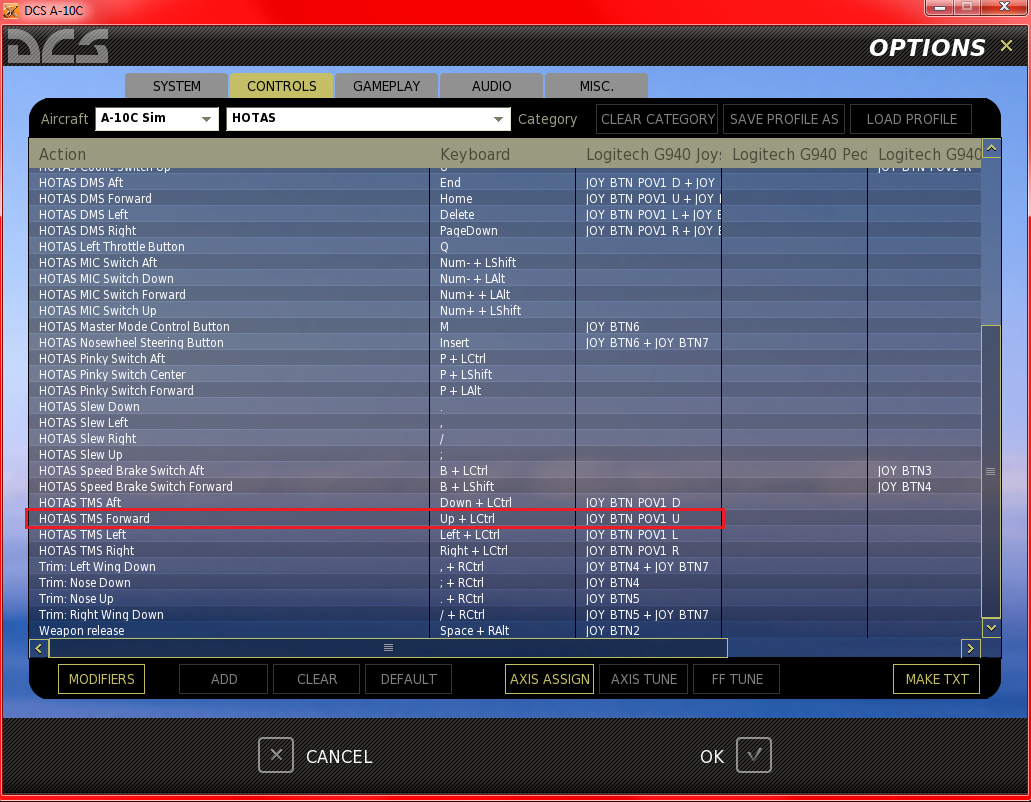Select the HOTAS Master Mode Control Button row
1031x802 pixels.
[x=506, y=327]
